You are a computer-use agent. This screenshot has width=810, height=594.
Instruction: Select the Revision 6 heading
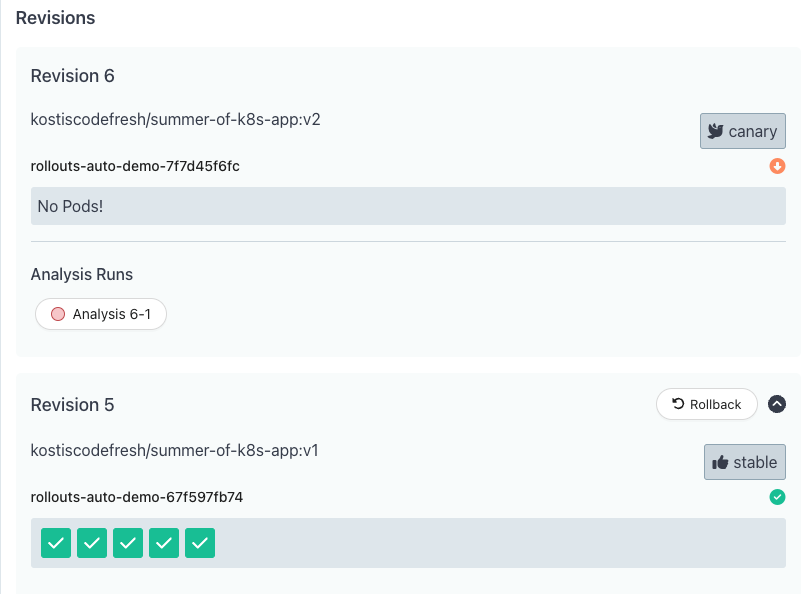click(x=73, y=76)
